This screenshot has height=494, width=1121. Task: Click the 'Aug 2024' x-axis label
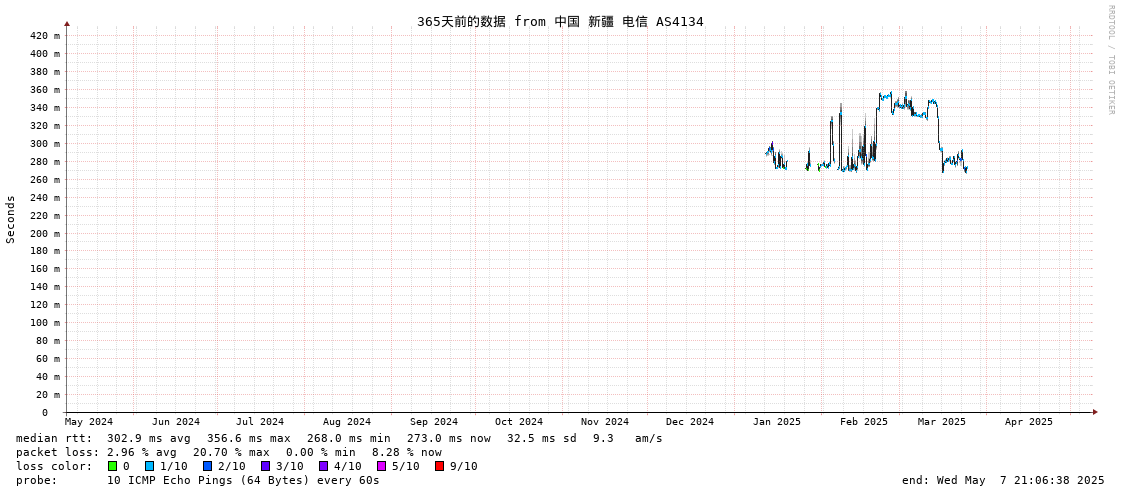pos(347,422)
